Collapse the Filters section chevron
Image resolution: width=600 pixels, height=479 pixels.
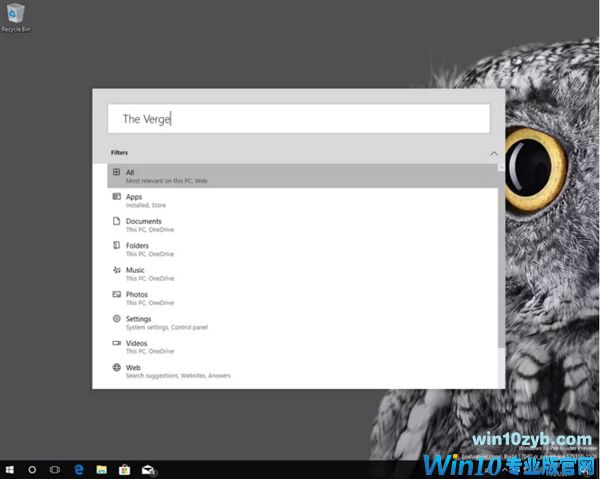pyautogui.click(x=494, y=154)
